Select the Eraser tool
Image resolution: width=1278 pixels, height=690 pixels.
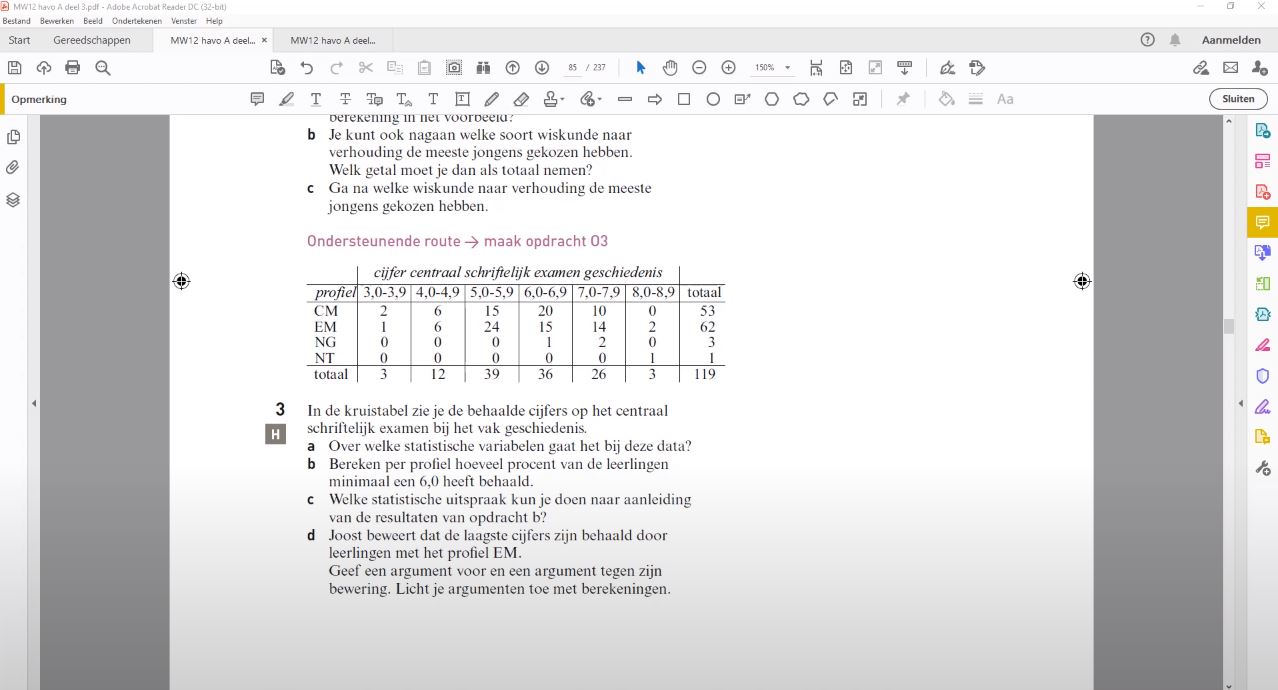[521, 99]
